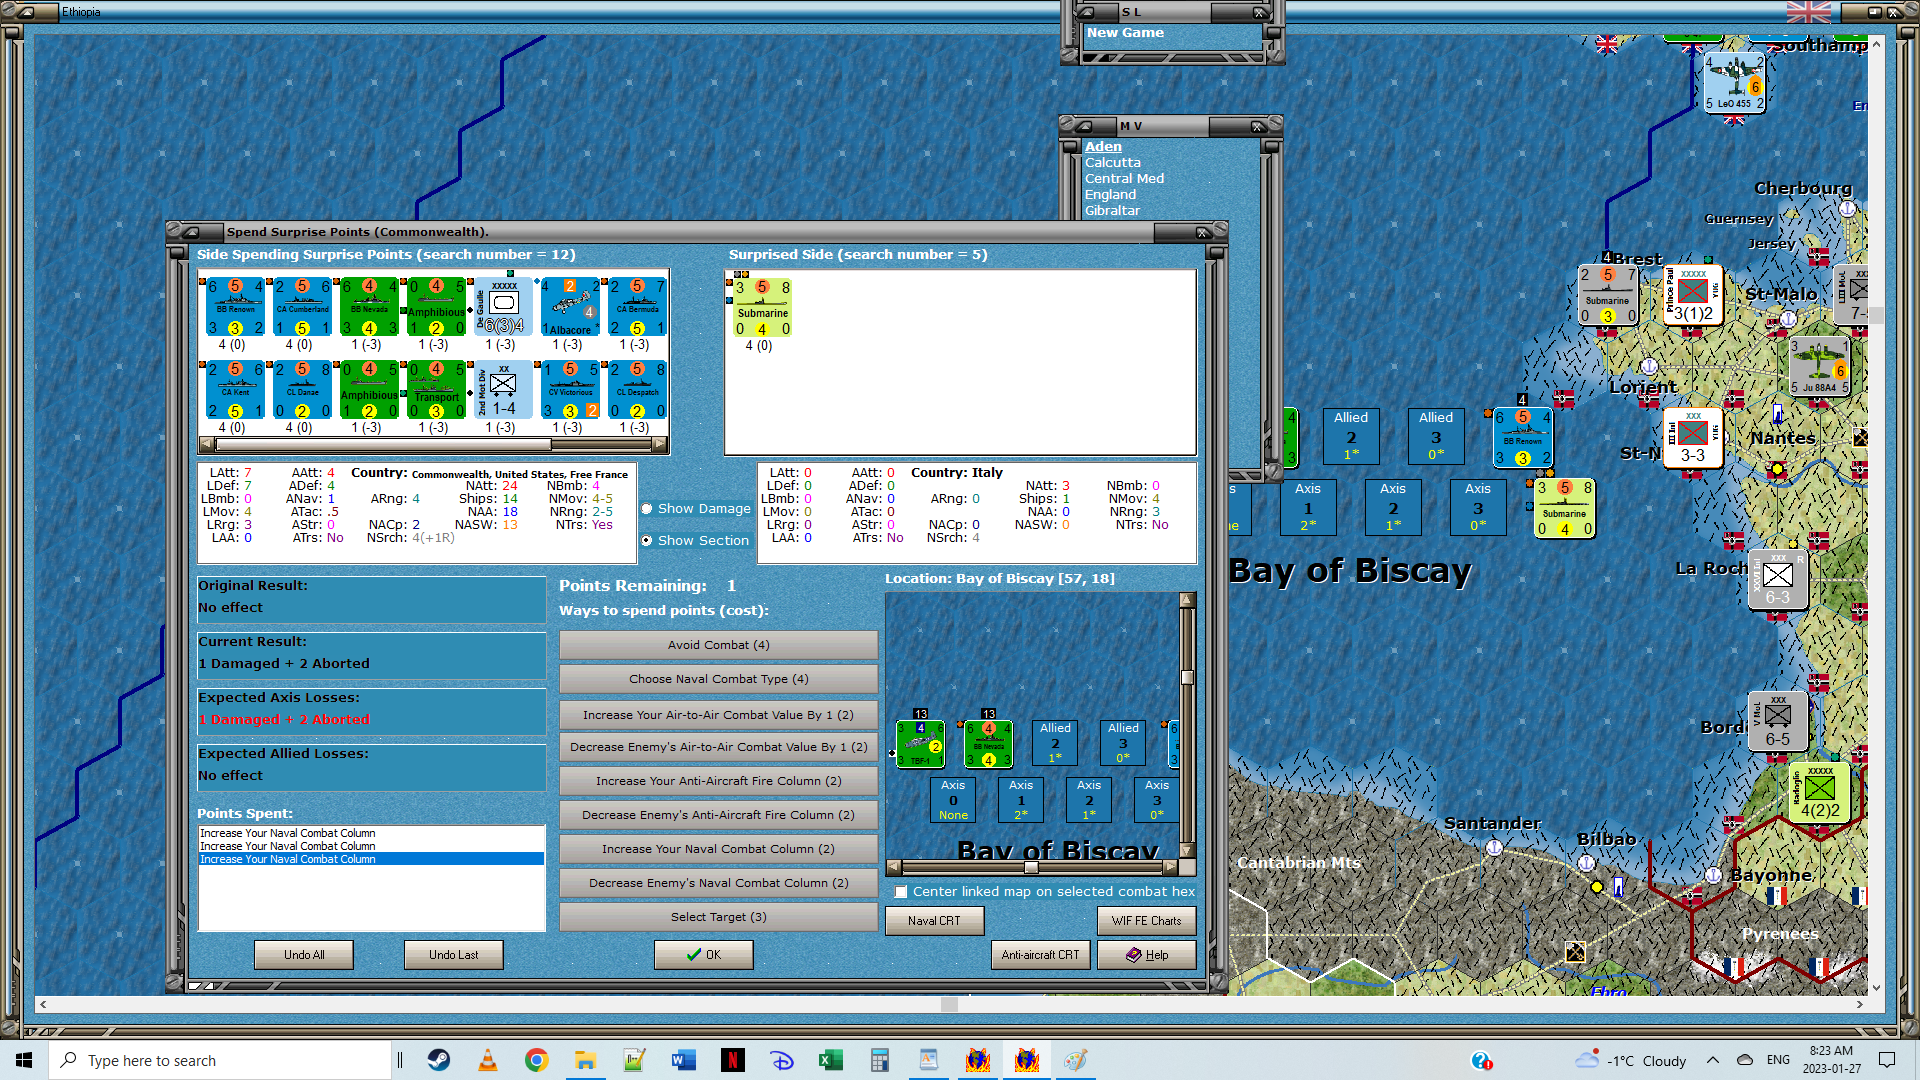Select the Show Section radio button

[647, 541]
